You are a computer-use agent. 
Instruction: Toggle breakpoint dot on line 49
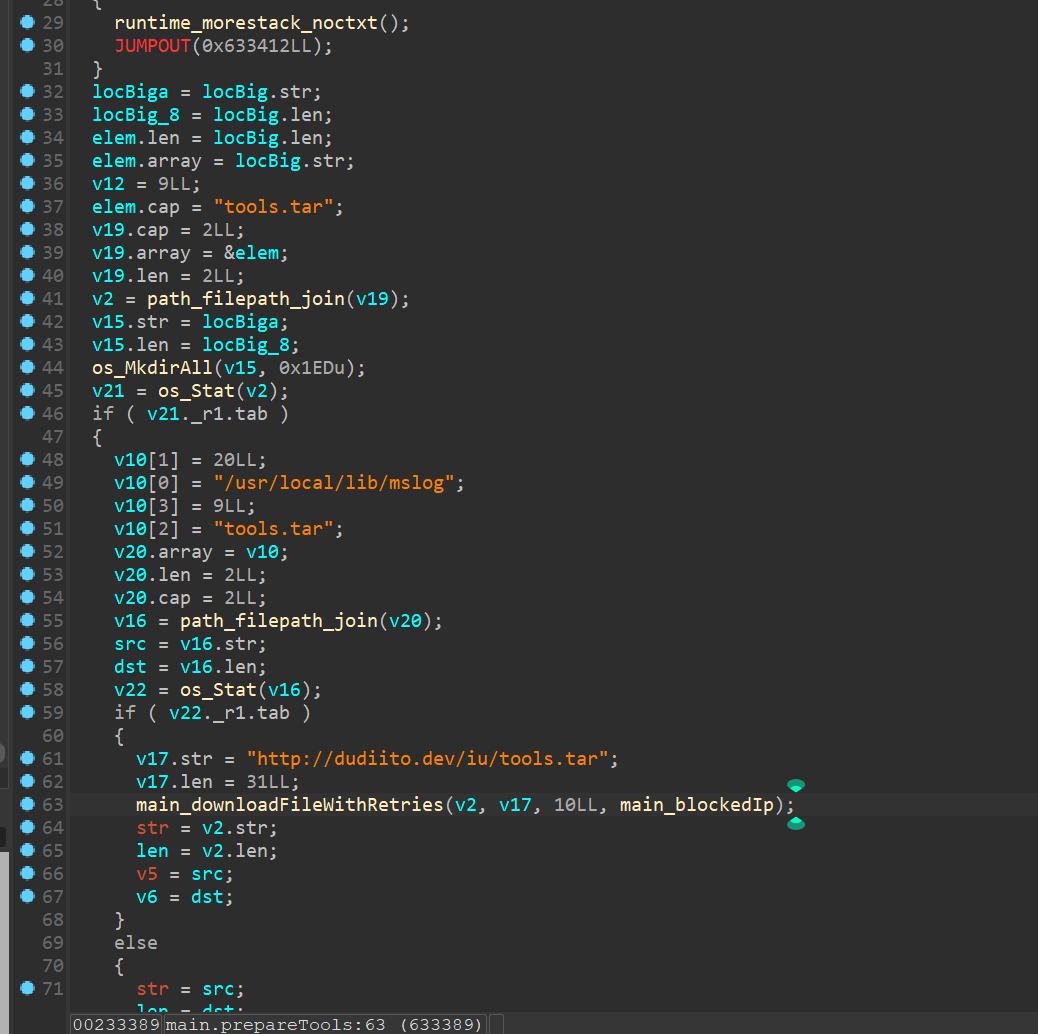pos(27,482)
